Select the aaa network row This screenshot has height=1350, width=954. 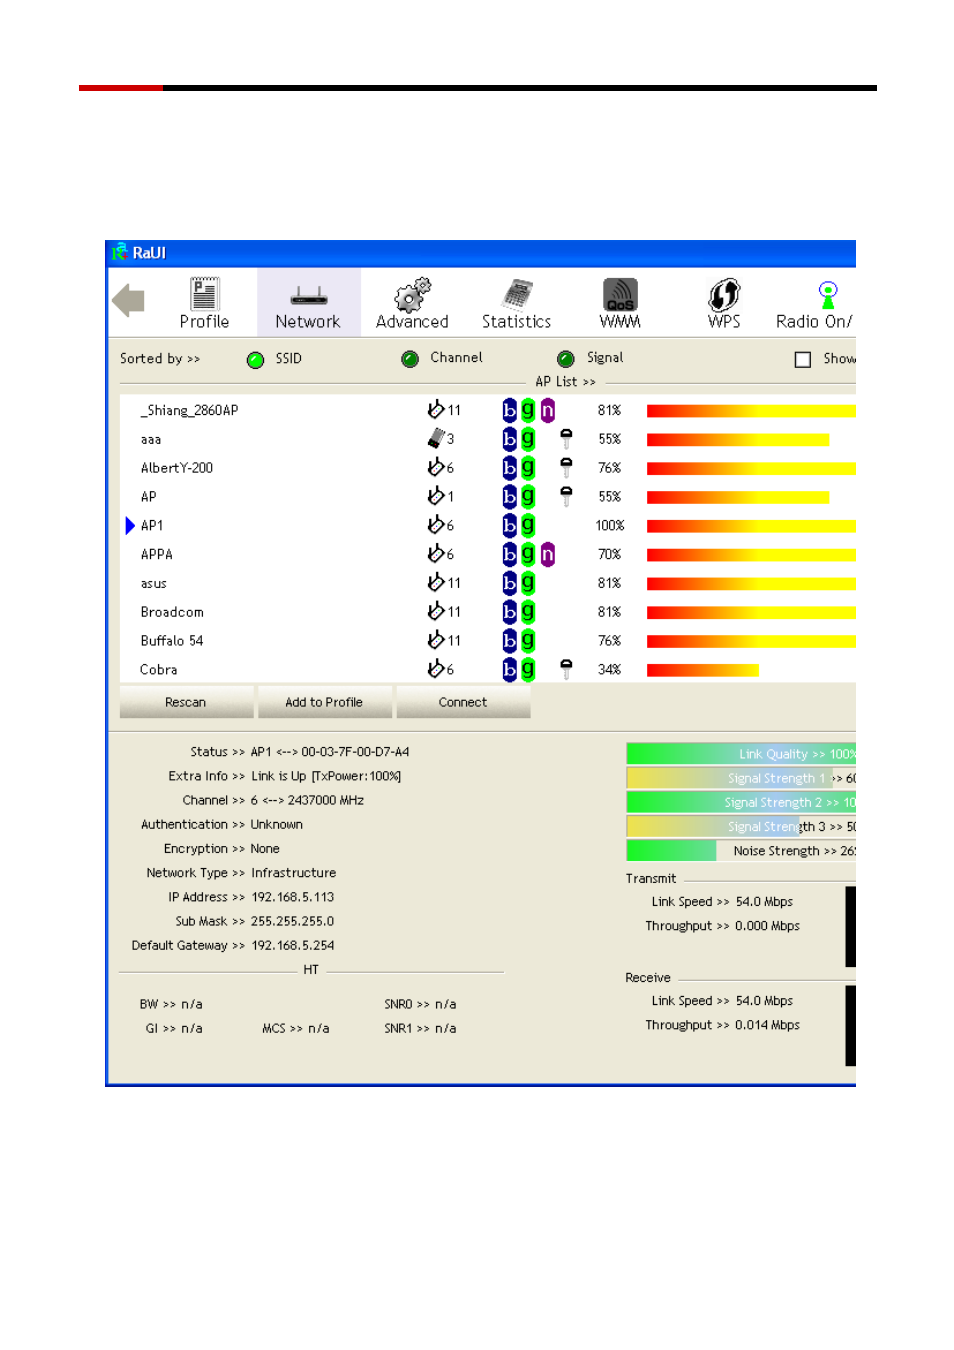(487, 439)
